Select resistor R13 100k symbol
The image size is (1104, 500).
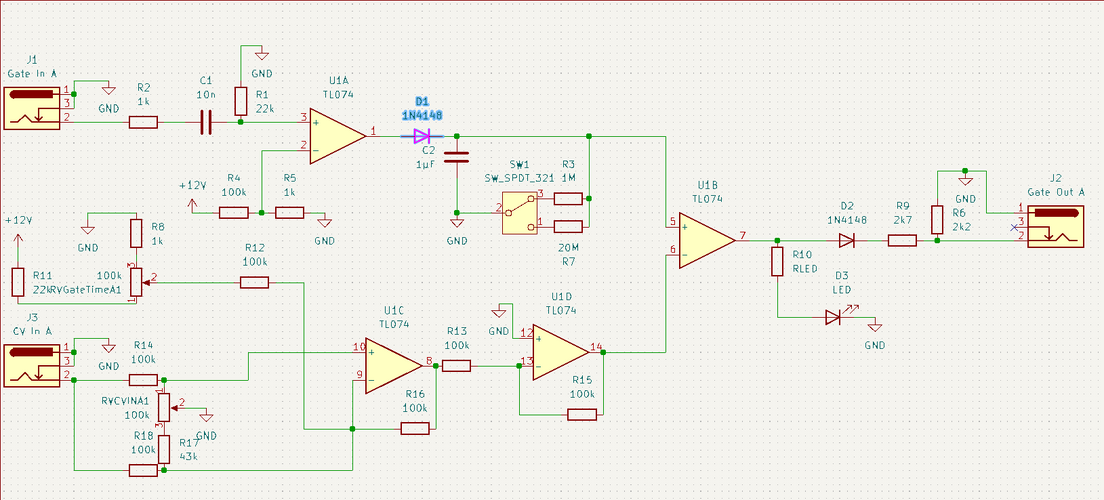coord(457,366)
